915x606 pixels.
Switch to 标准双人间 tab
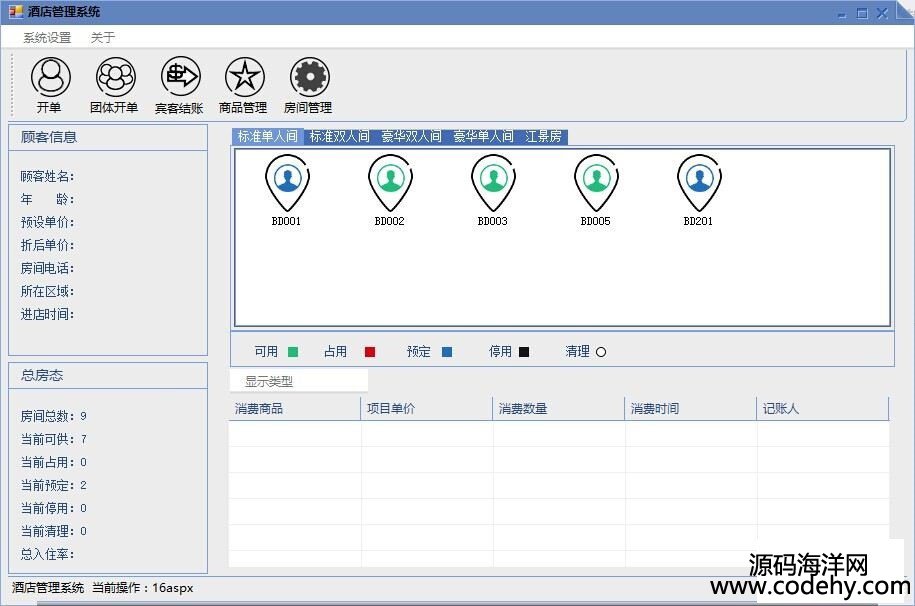tap(339, 137)
